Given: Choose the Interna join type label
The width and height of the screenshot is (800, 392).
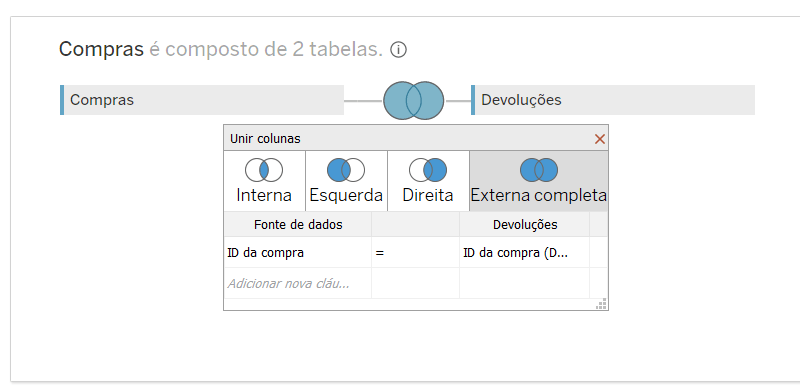Looking at the screenshot, I should (264, 195).
